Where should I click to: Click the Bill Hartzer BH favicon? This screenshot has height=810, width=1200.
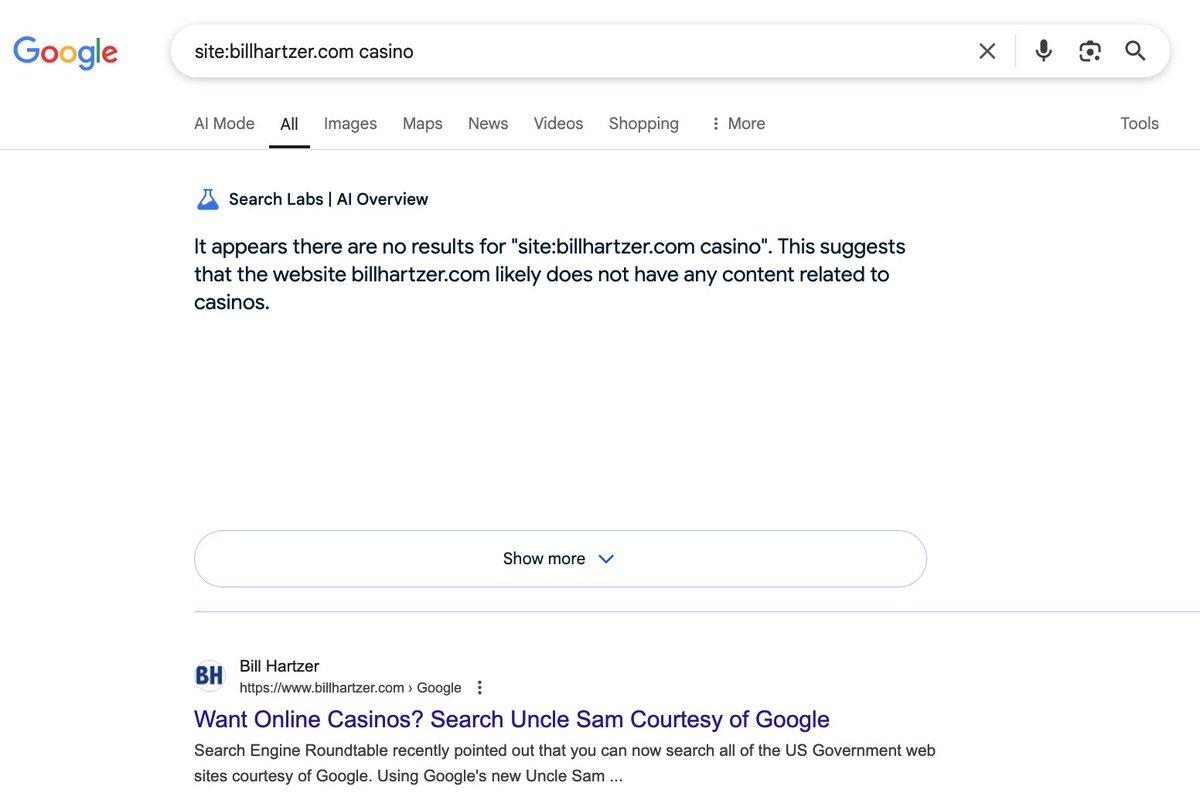coord(209,676)
